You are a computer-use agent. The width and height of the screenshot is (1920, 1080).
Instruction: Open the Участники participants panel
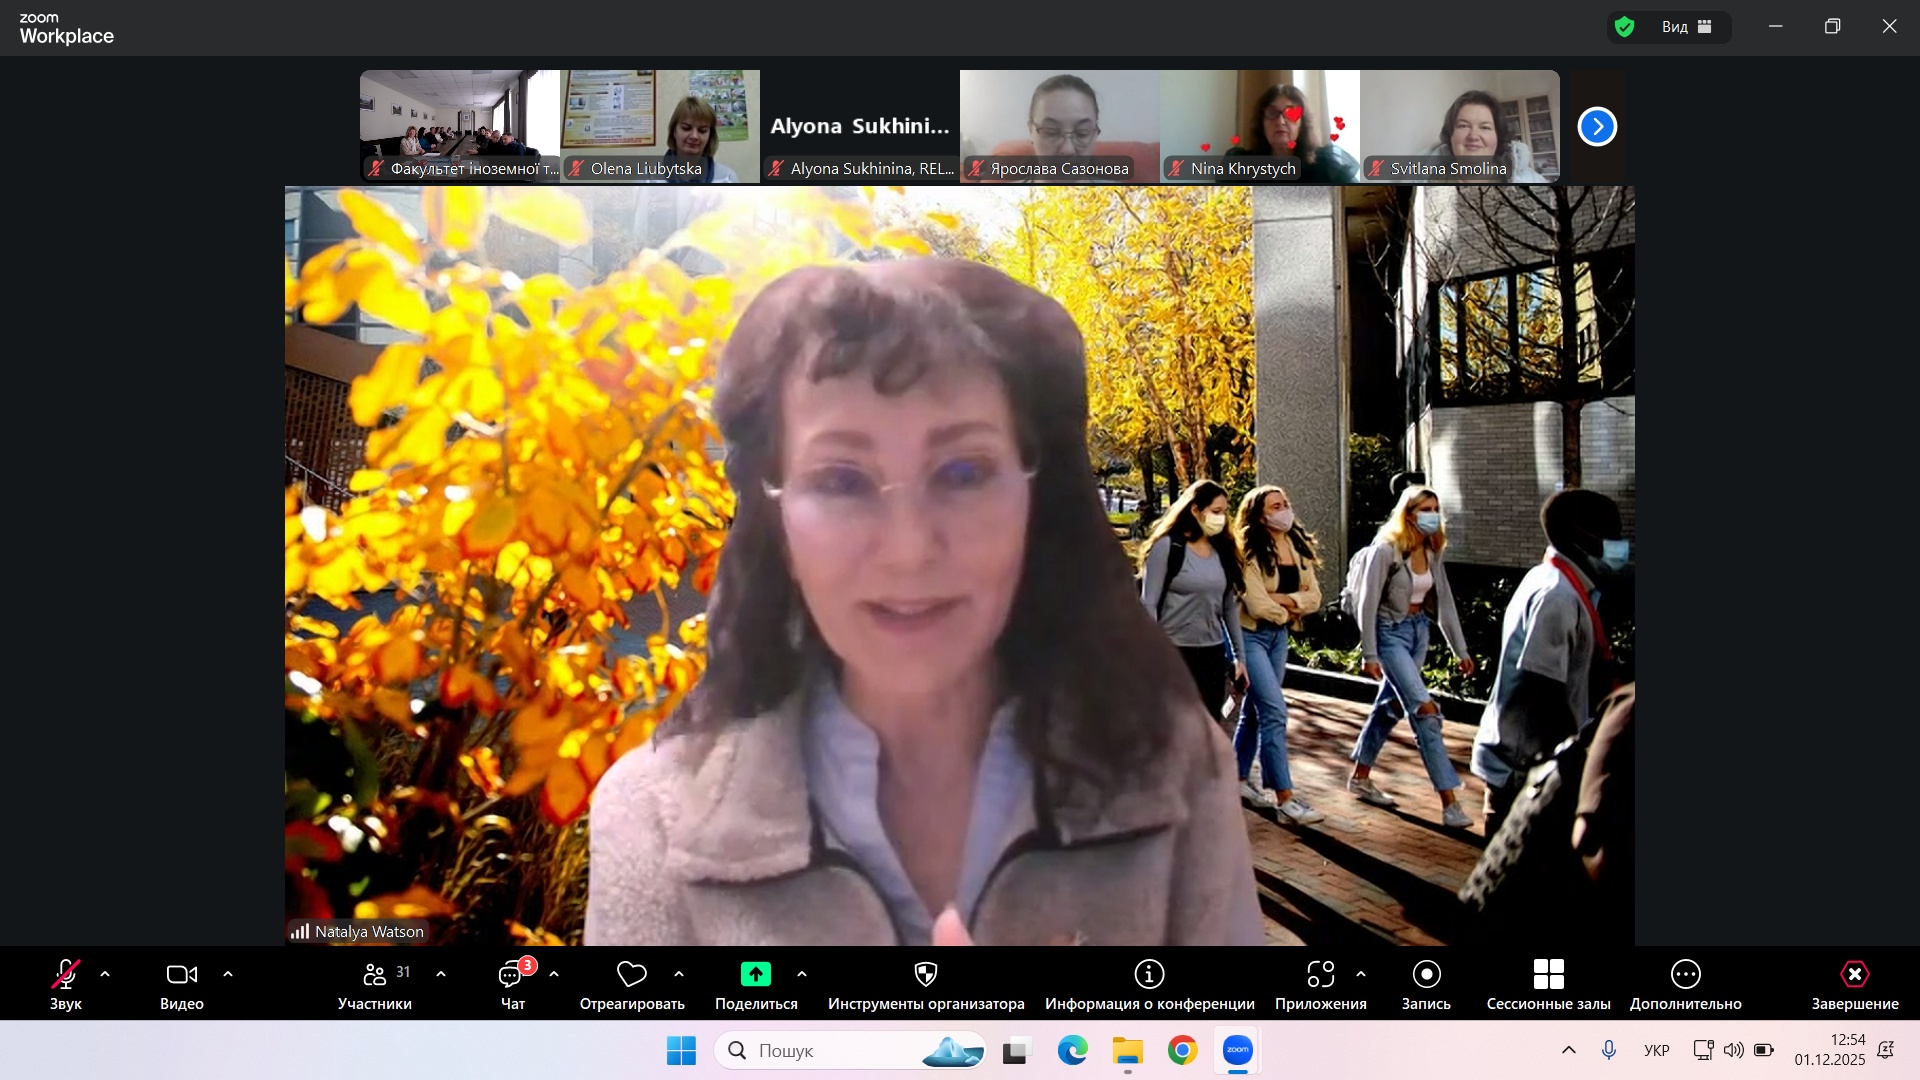coord(374,974)
